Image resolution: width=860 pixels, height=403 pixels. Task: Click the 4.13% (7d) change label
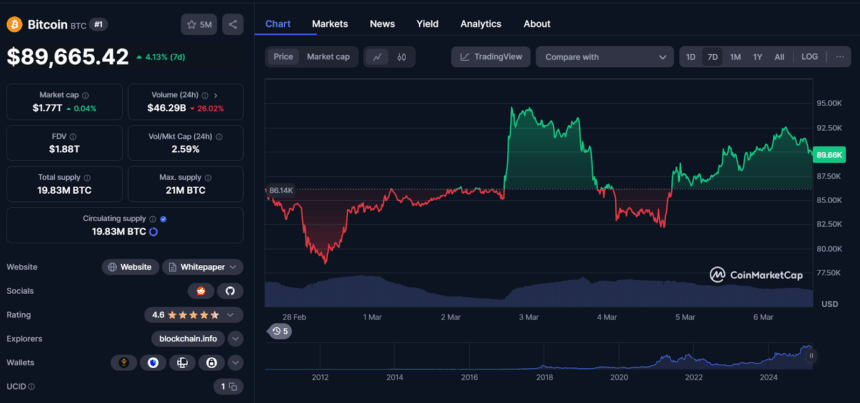tap(164, 57)
